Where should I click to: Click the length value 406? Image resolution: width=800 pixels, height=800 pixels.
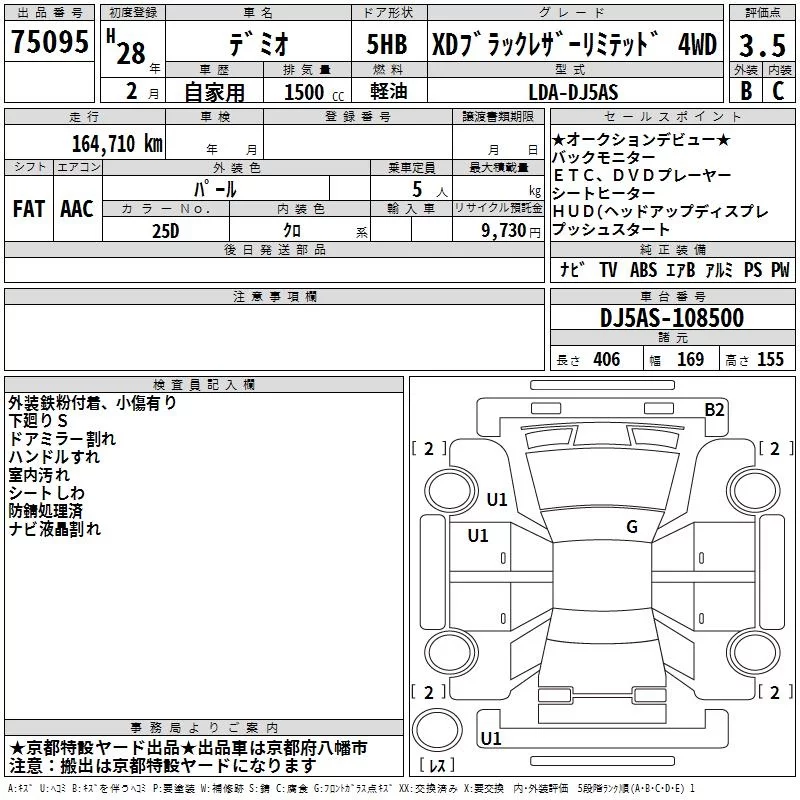607,359
